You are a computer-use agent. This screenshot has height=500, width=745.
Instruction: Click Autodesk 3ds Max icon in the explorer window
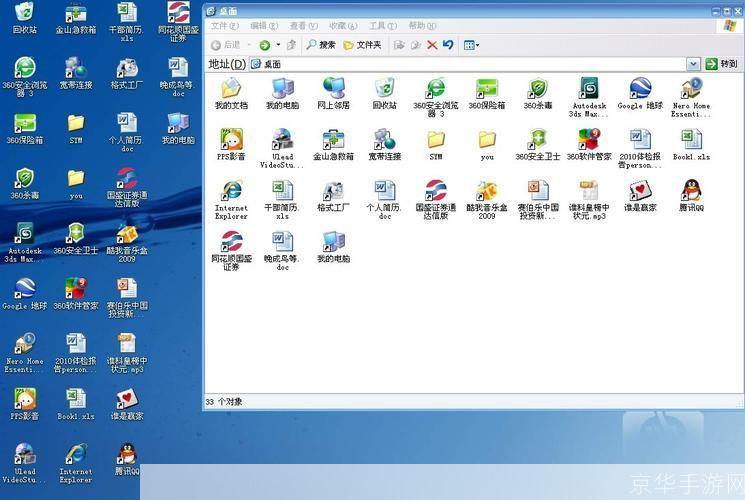click(x=589, y=89)
